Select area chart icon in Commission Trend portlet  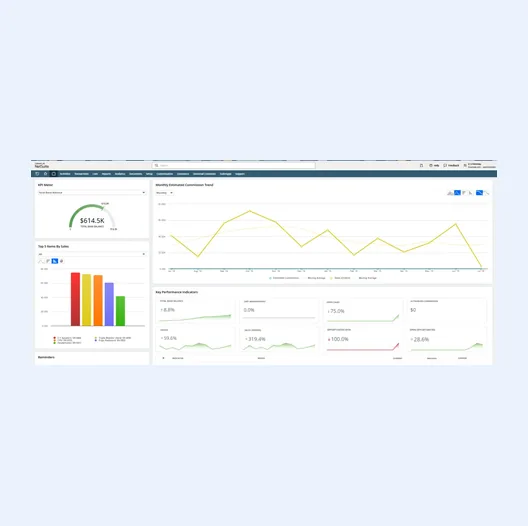click(450, 193)
